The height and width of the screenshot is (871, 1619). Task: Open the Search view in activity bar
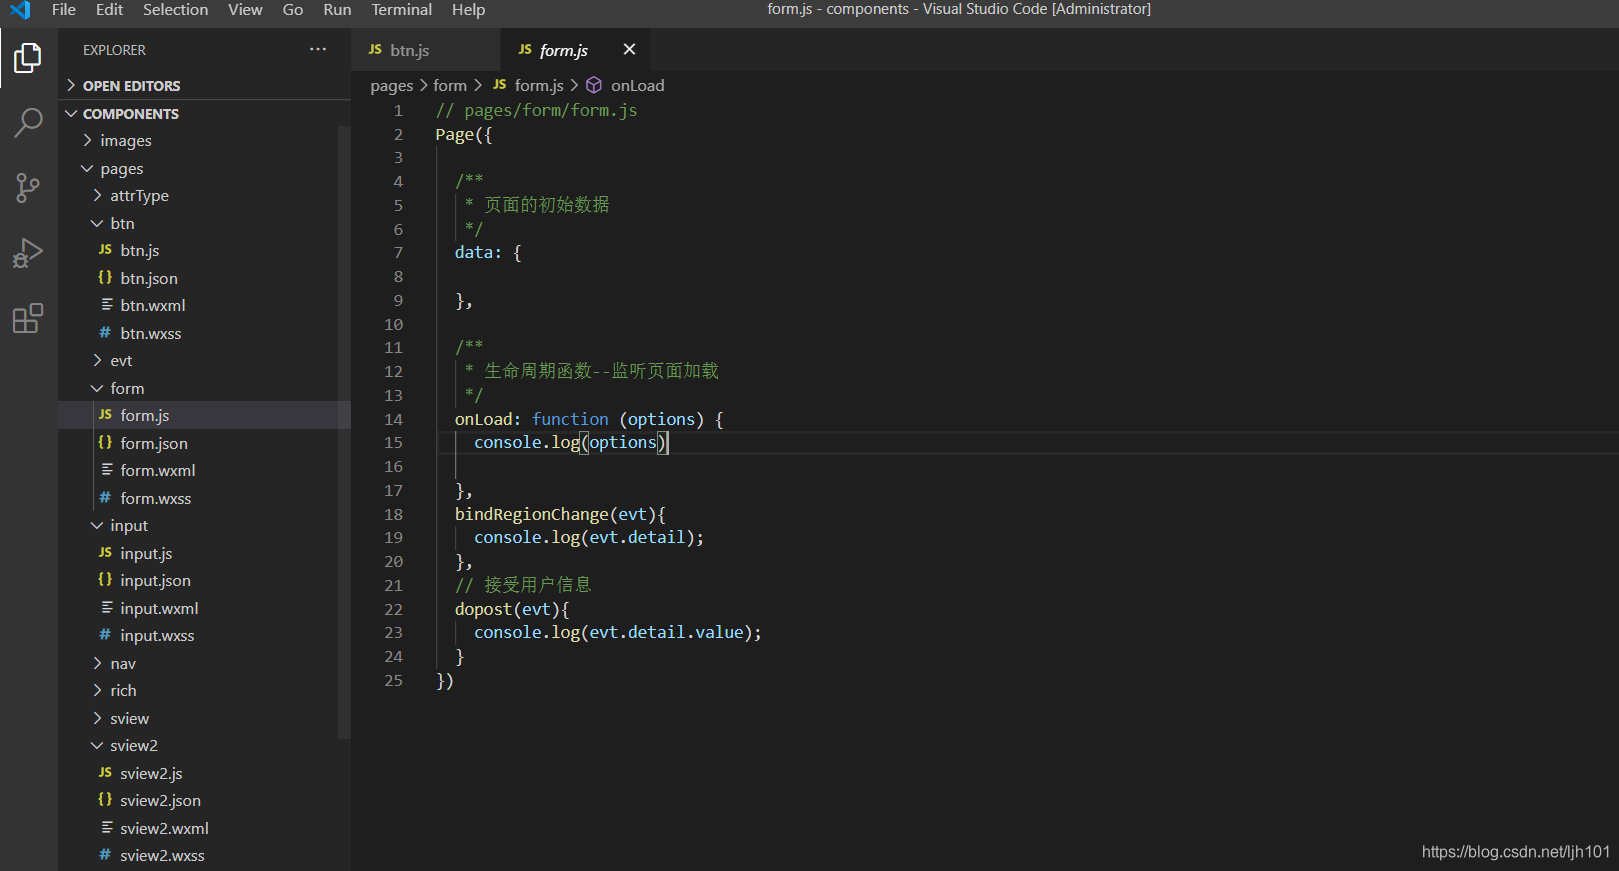pos(28,123)
